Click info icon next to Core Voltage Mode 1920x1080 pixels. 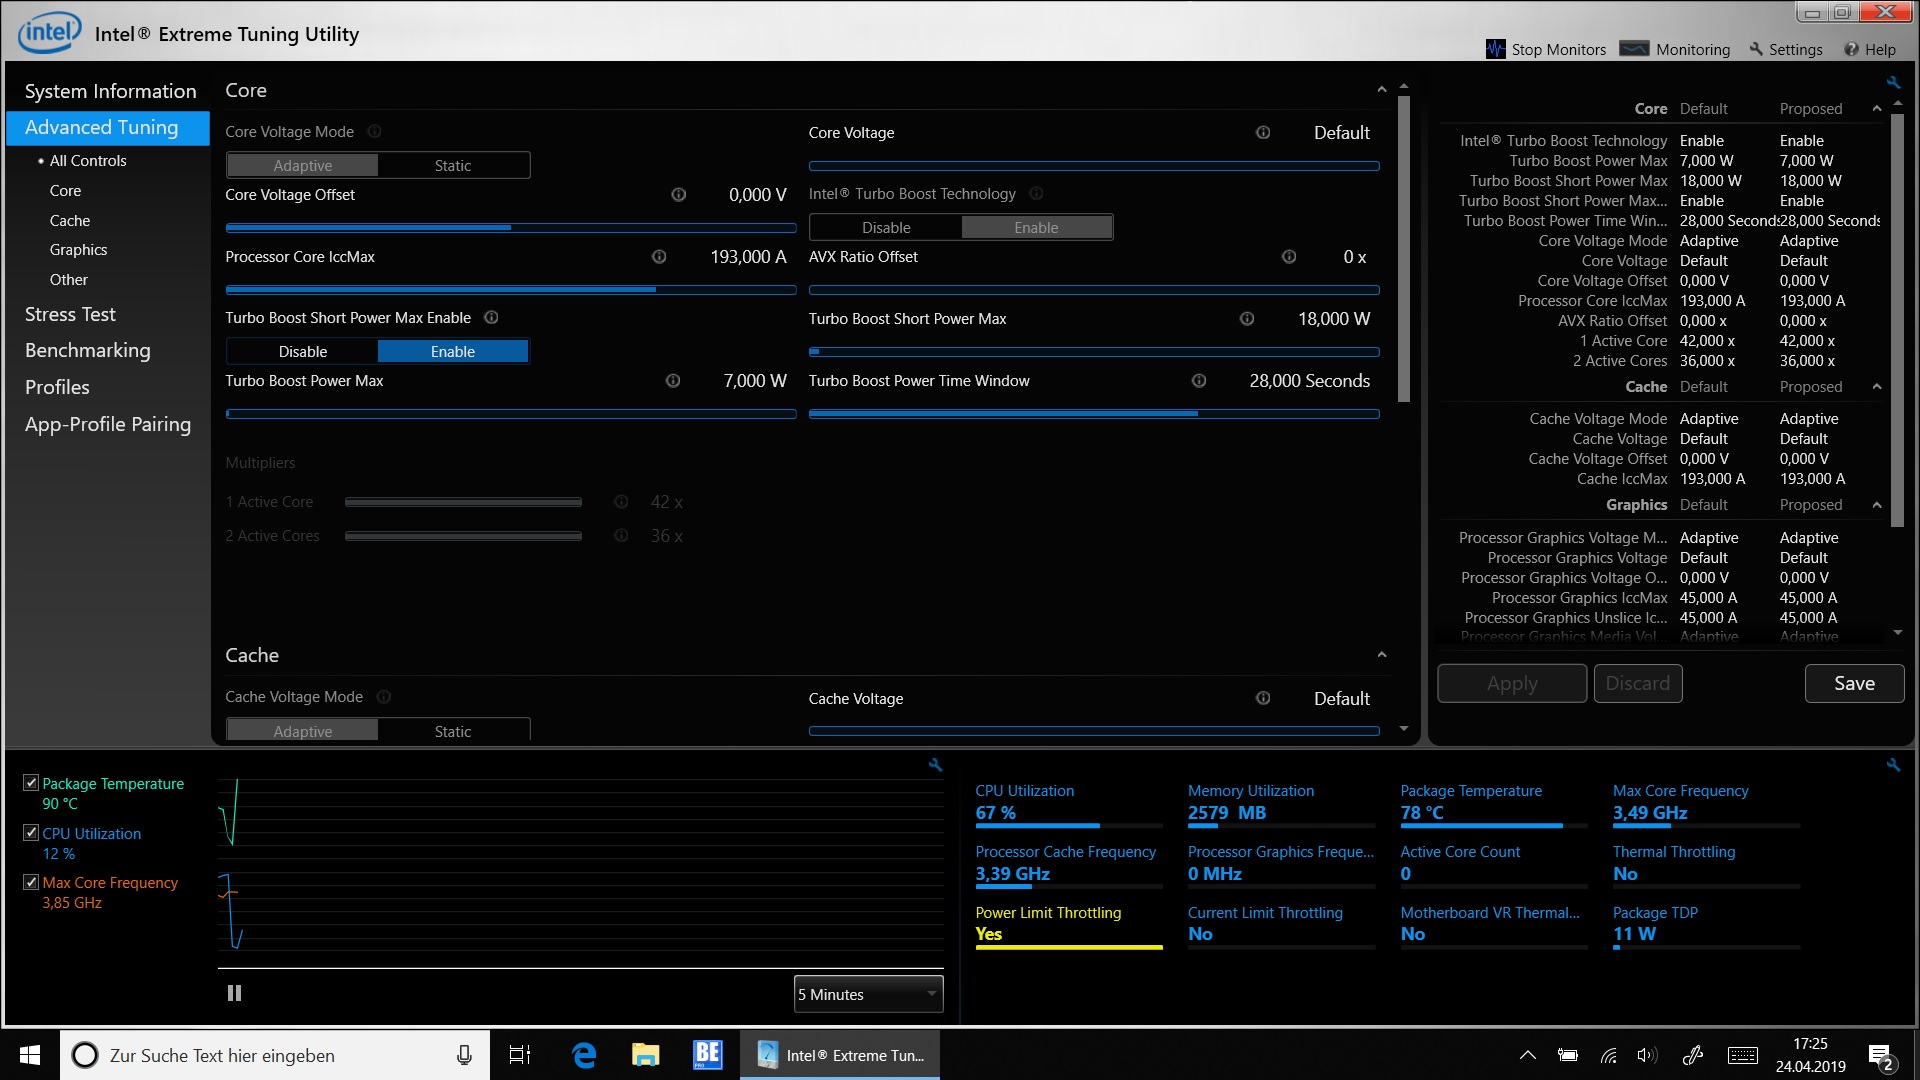pyautogui.click(x=374, y=132)
